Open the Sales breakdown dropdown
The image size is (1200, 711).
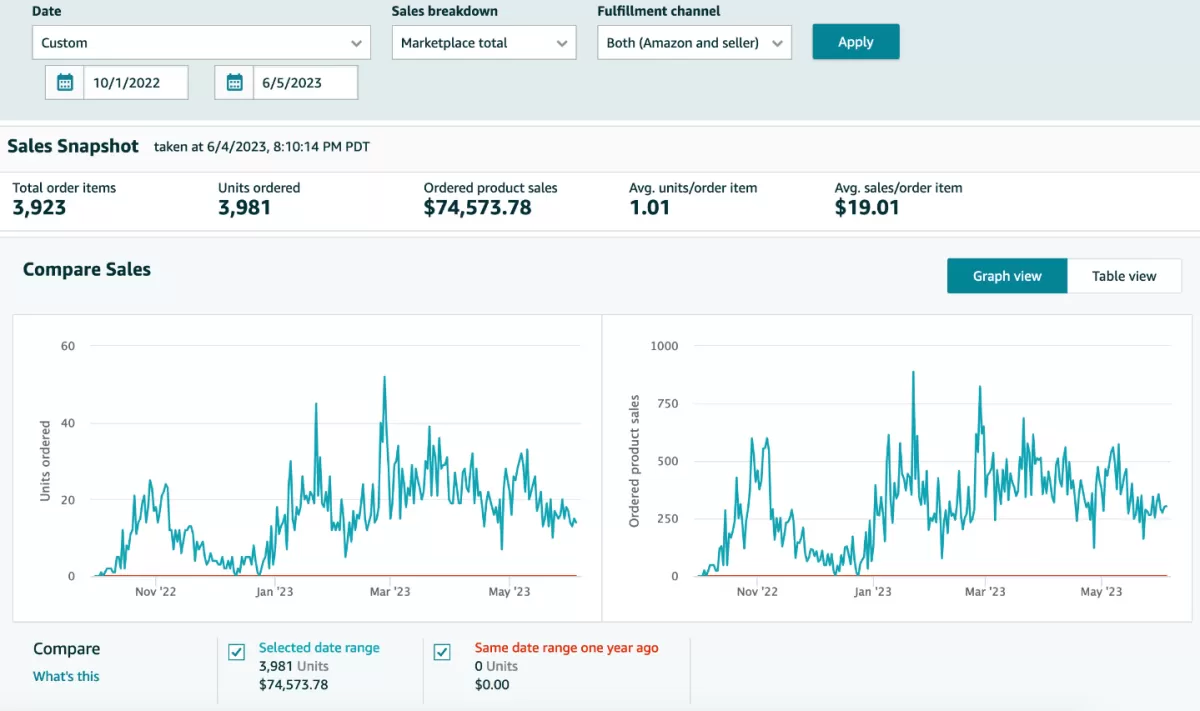pyautogui.click(x=484, y=43)
